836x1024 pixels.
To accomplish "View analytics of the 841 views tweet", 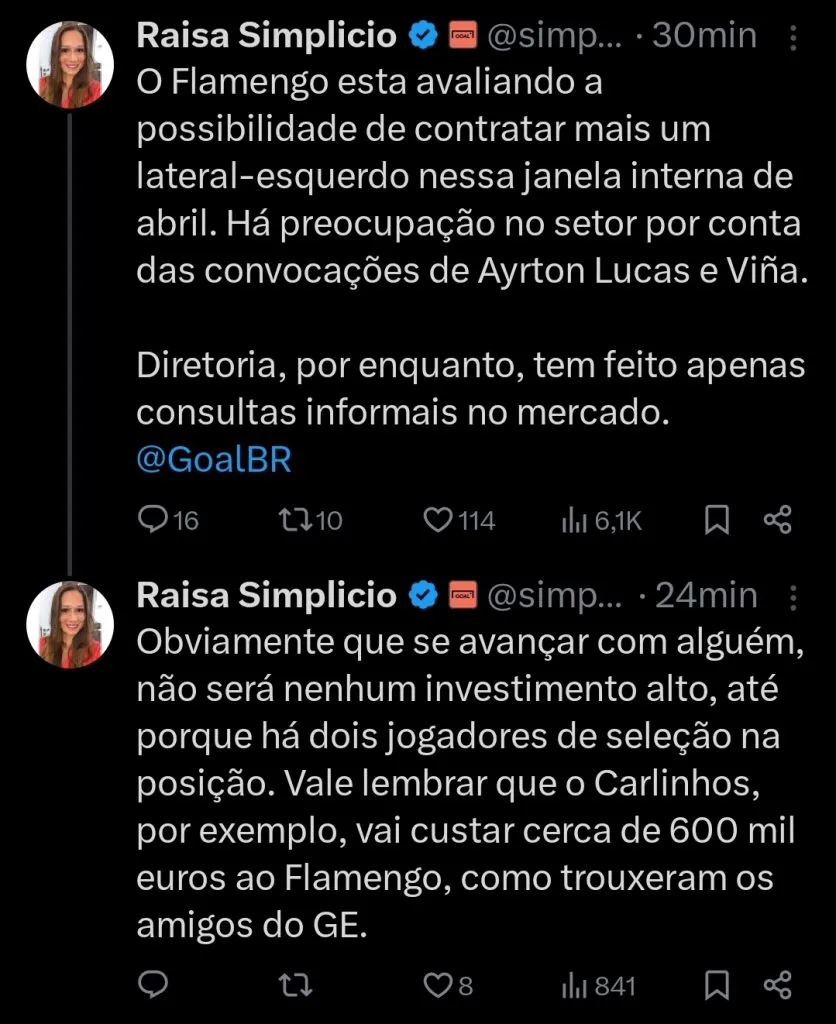I will point(574,986).
